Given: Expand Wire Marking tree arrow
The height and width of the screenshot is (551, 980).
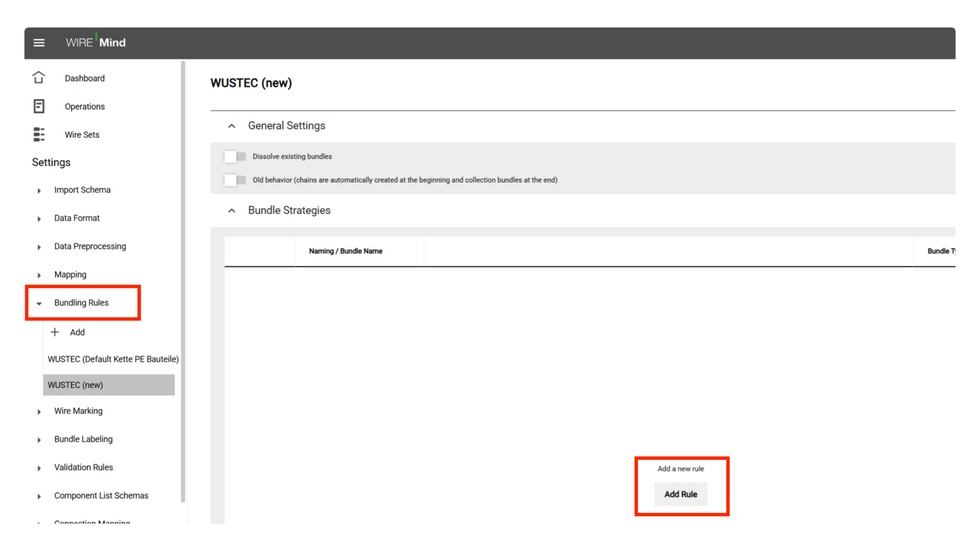Looking at the screenshot, I should (39, 412).
